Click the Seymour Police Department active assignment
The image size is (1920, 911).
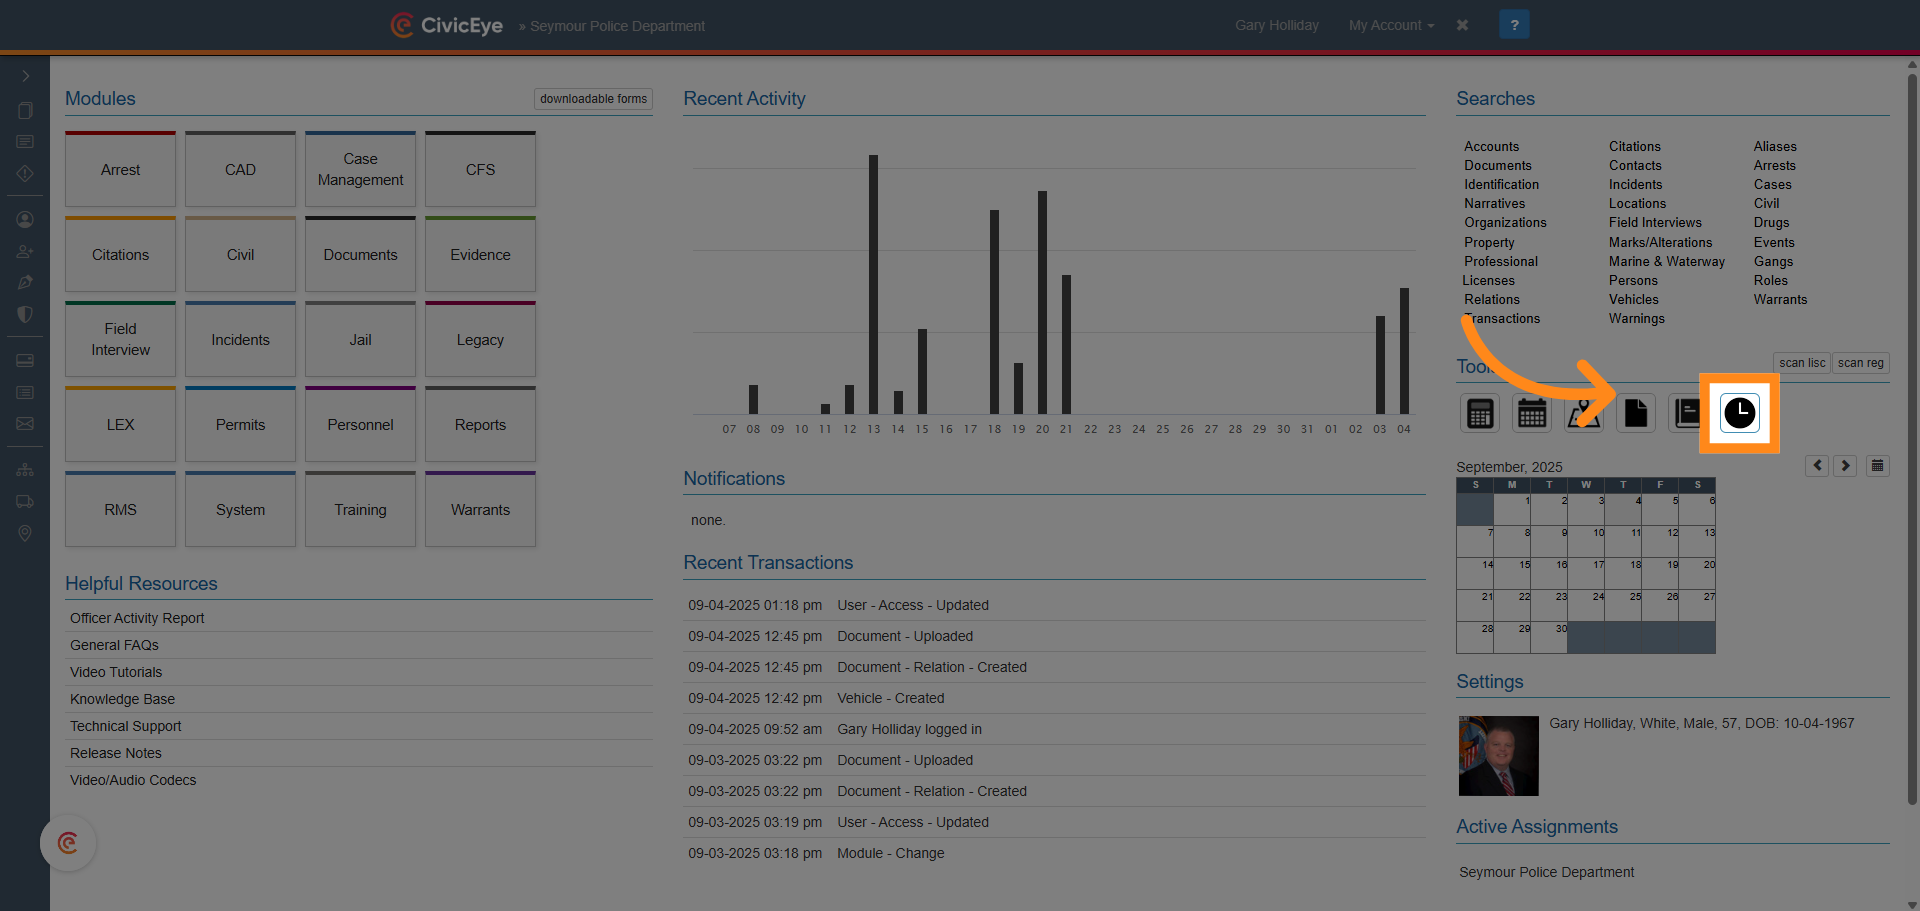(x=1546, y=872)
